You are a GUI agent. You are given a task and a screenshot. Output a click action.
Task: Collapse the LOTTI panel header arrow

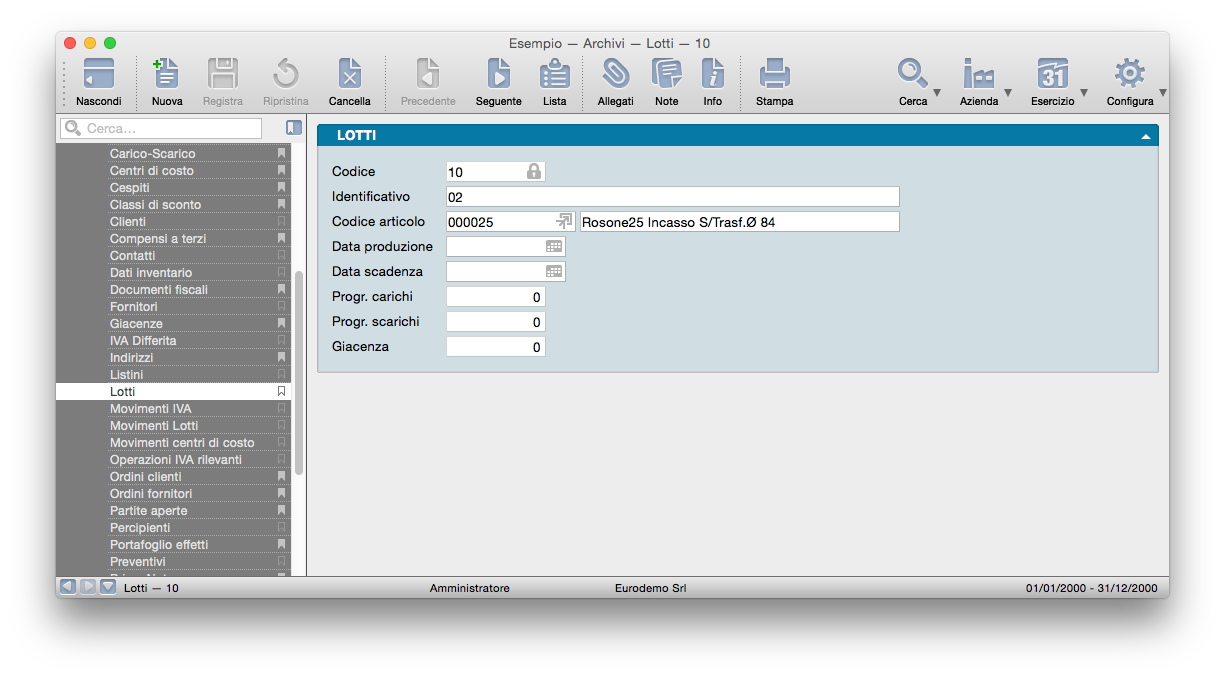pyautogui.click(x=1145, y=136)
